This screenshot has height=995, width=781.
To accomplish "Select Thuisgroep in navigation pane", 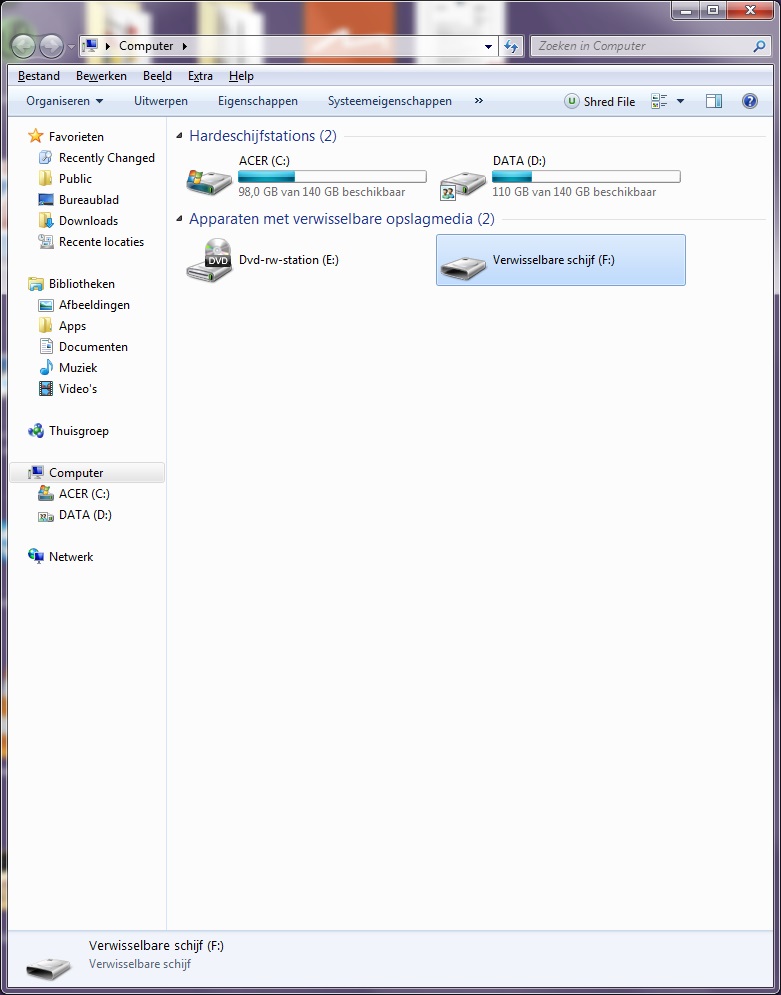I will [79, 431].
